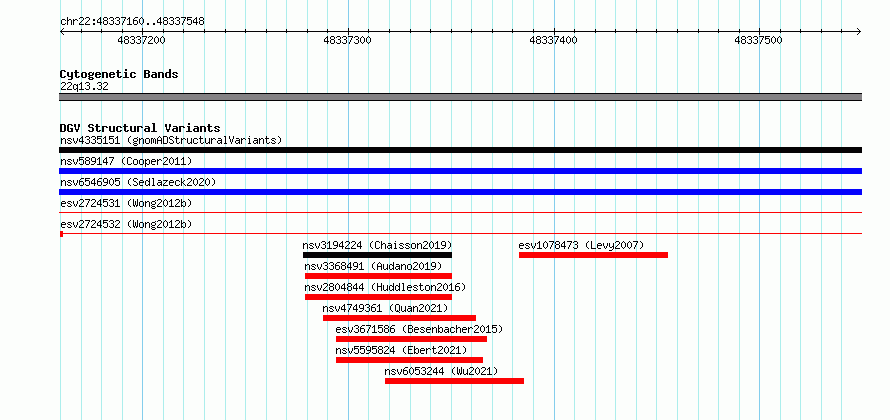890x420 pixels.
Task: Select the black nsv3194224 variant bar
Action: click(x=377, y=255)
